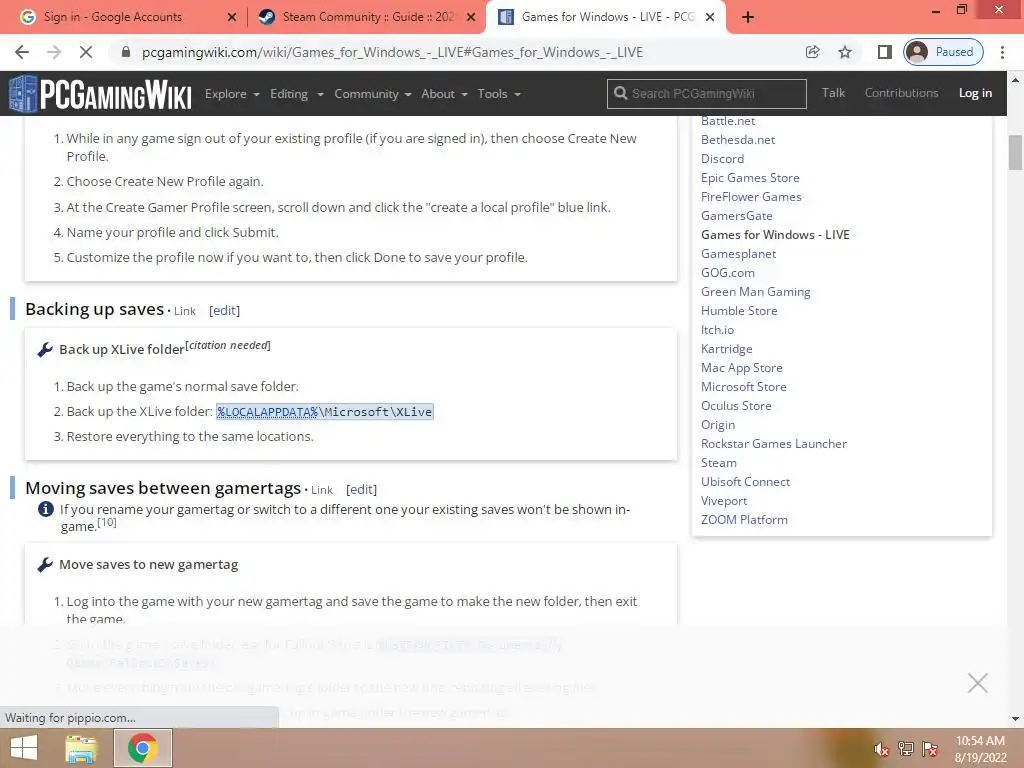The image size is (1024, 768).
Task: Click the citation needed superscript
Action: 228,345
